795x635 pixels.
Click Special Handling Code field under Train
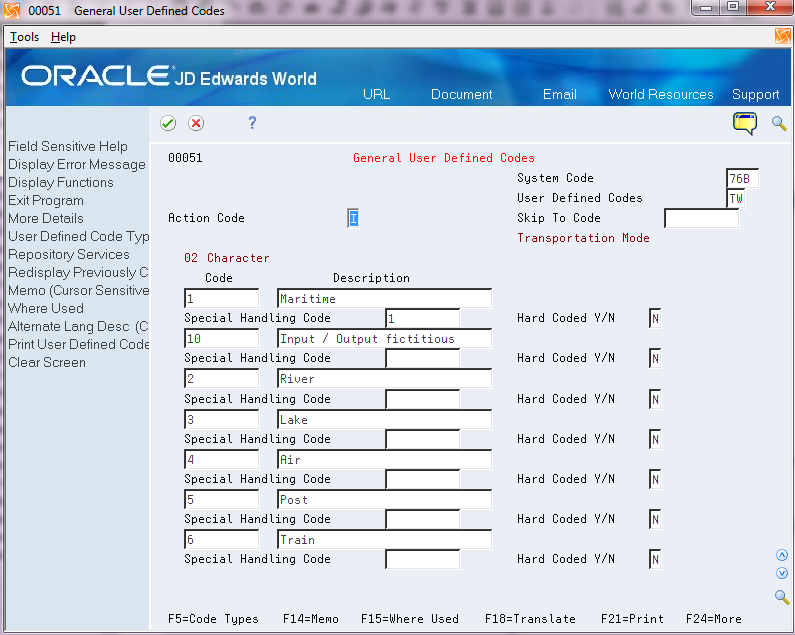point(422,559)
